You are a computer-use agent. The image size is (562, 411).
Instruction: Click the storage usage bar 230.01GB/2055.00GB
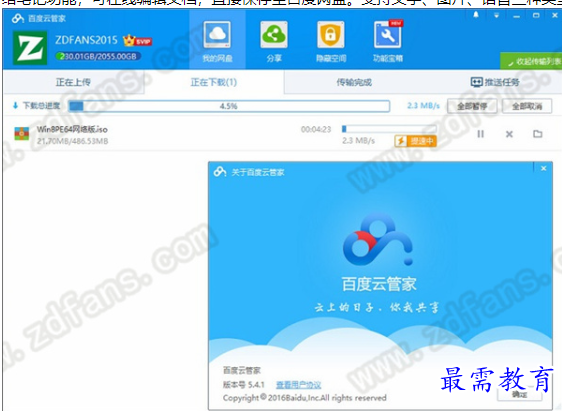pos(98,56)
